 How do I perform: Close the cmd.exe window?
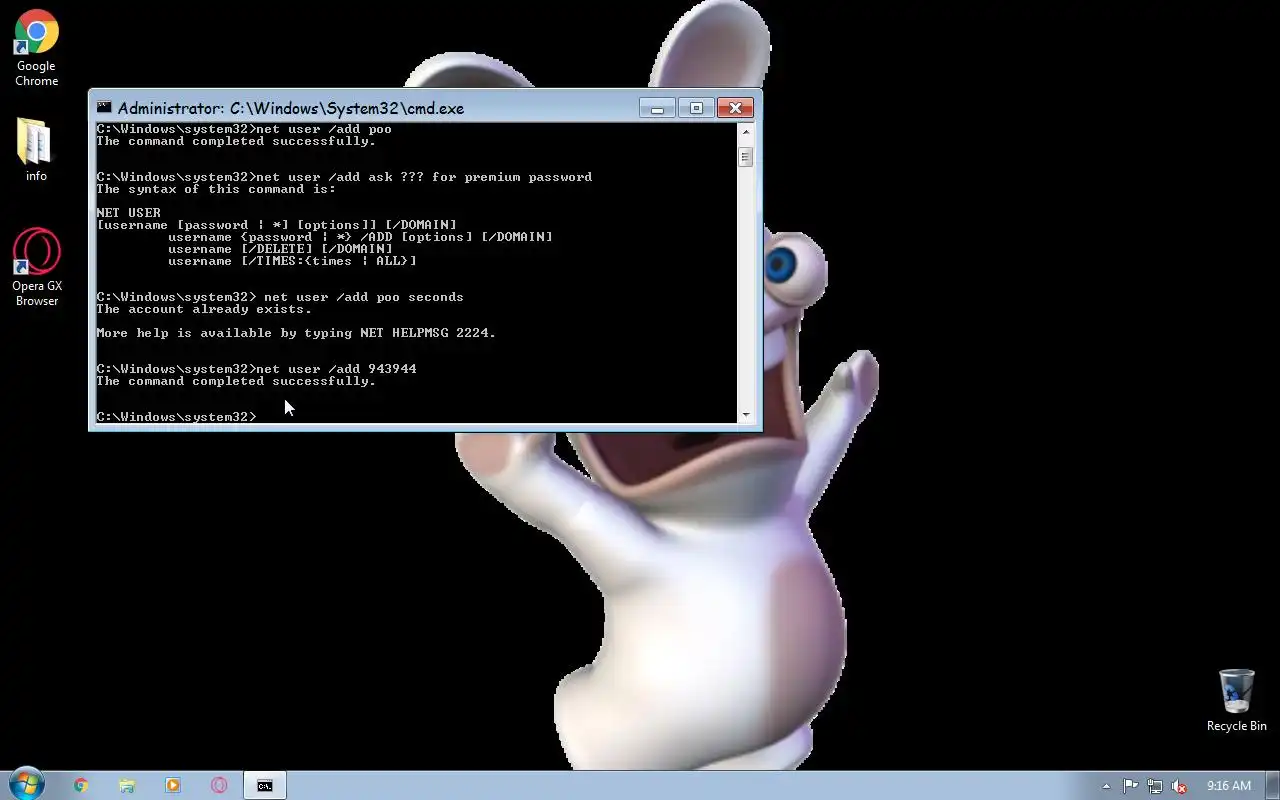pyautogui.click(x=735, y=108)
